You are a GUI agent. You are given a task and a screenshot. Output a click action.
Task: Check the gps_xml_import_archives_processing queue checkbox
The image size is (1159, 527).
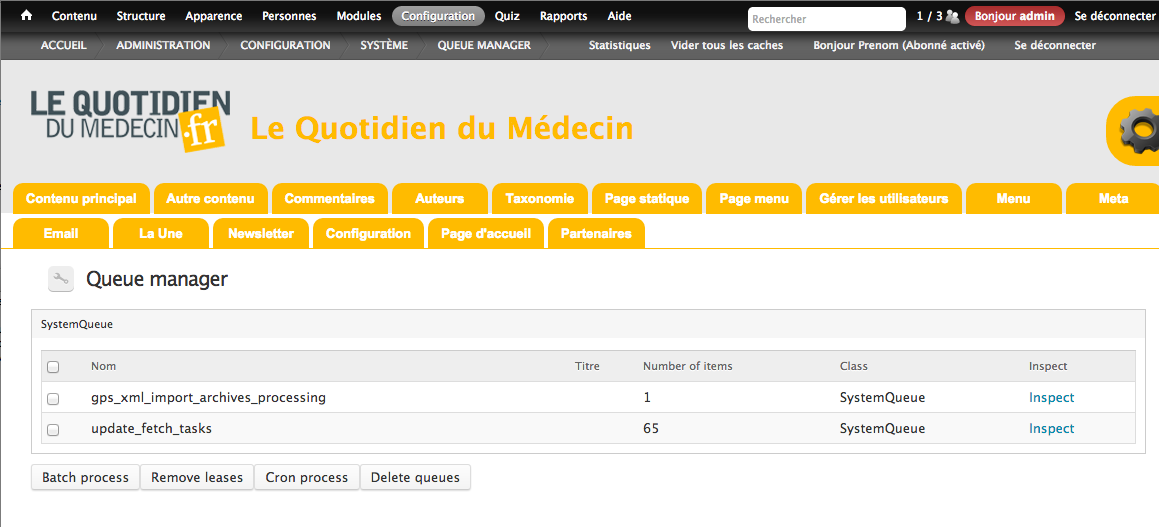tap(53, 398)
